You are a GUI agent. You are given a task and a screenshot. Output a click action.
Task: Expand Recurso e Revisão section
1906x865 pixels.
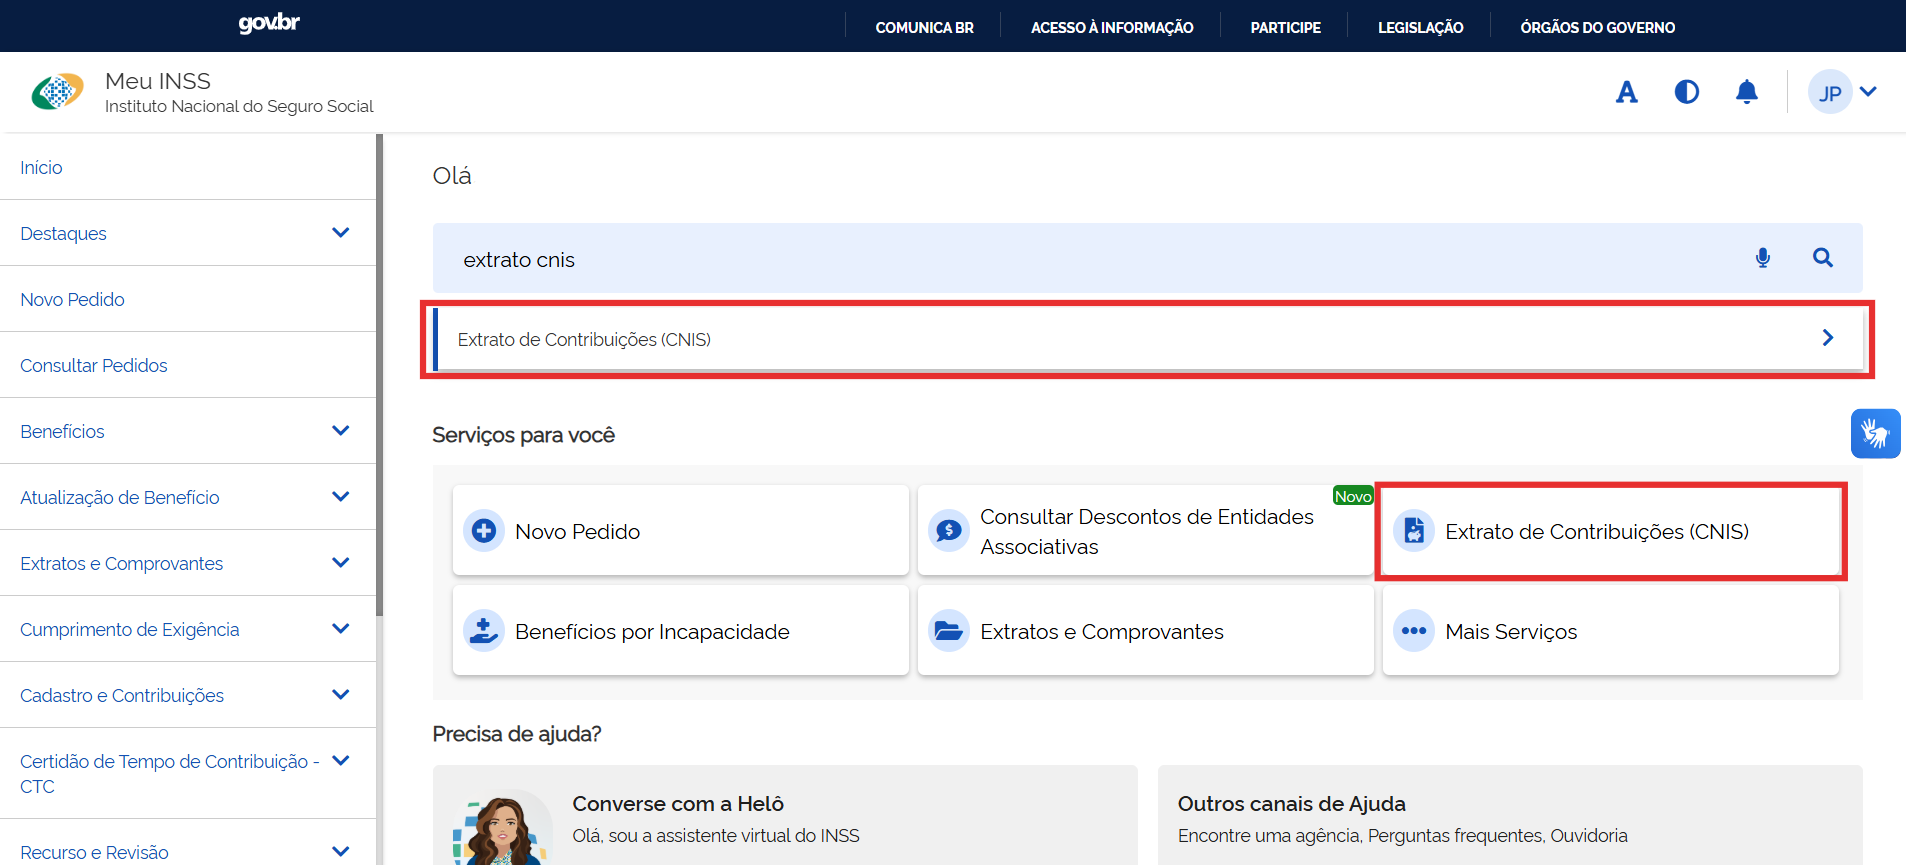click(x=340, y=851)
